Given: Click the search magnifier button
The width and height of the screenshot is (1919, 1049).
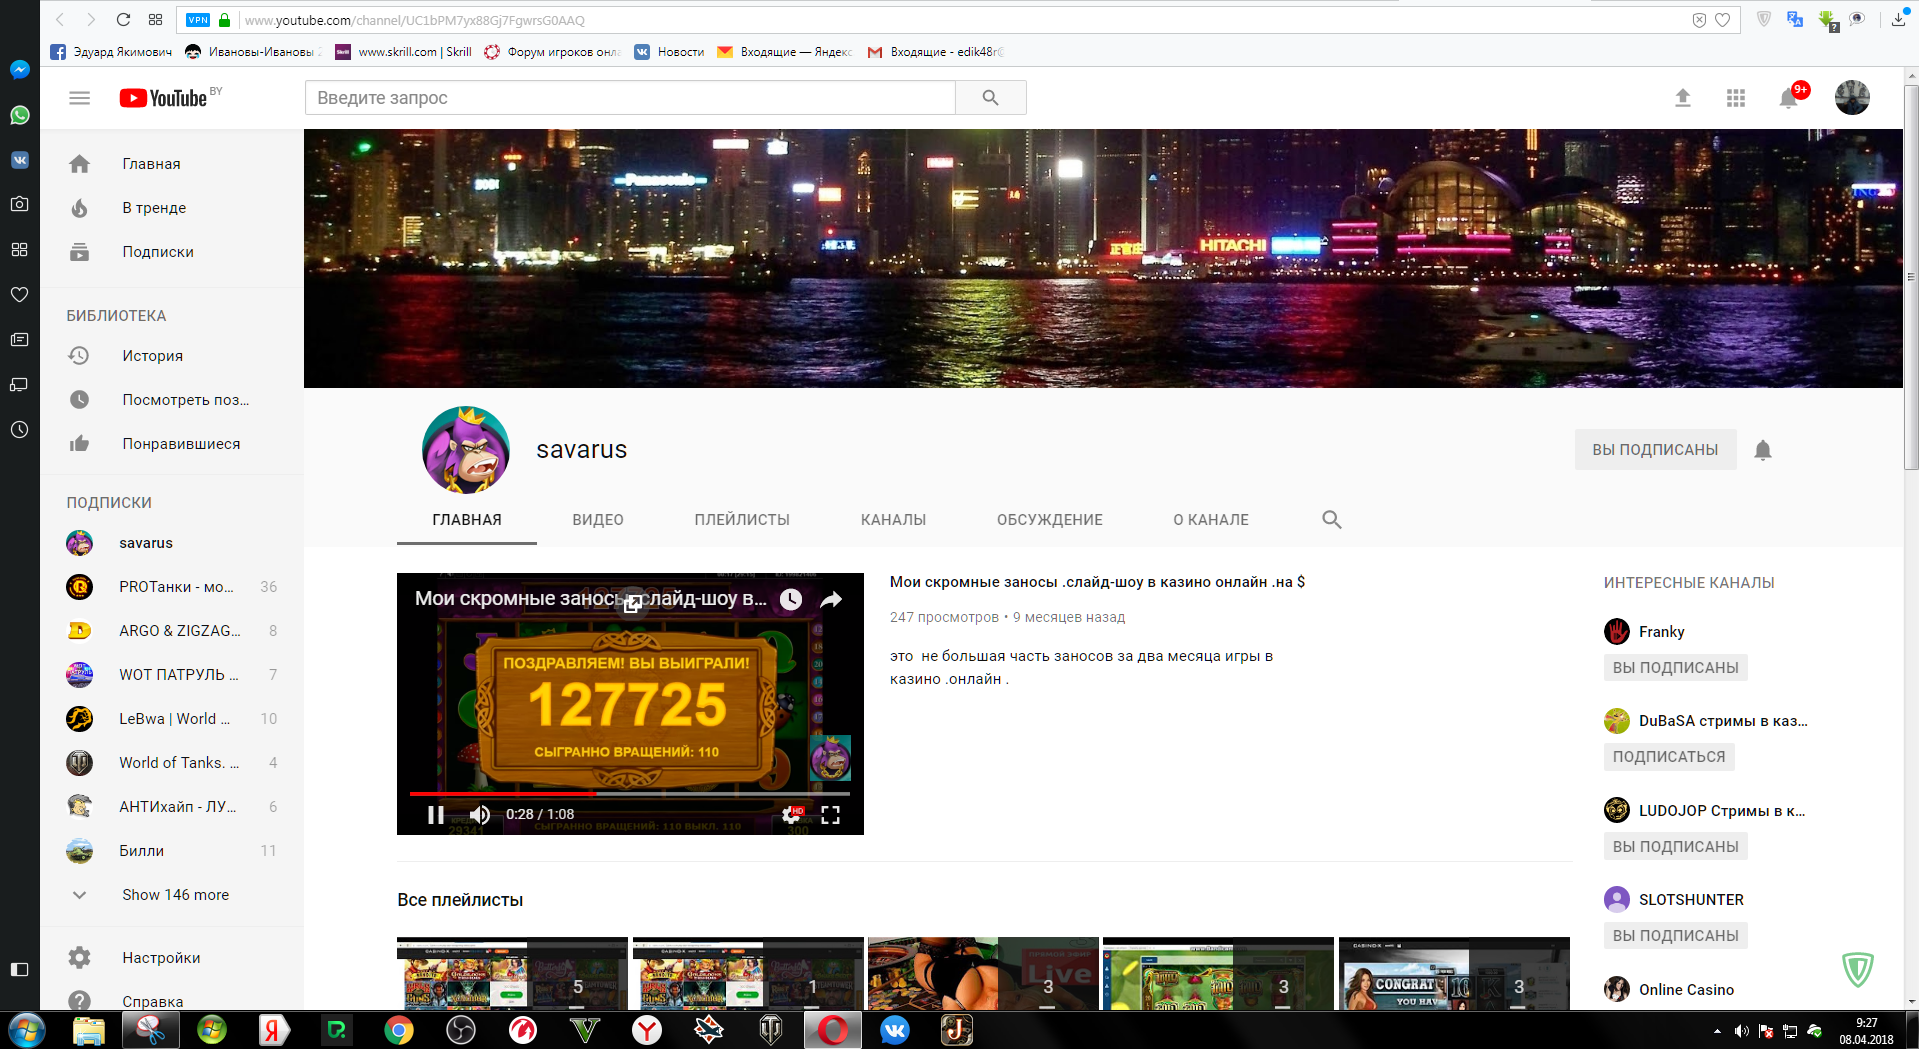Looking at the screenshot, I should coord(990,98).
